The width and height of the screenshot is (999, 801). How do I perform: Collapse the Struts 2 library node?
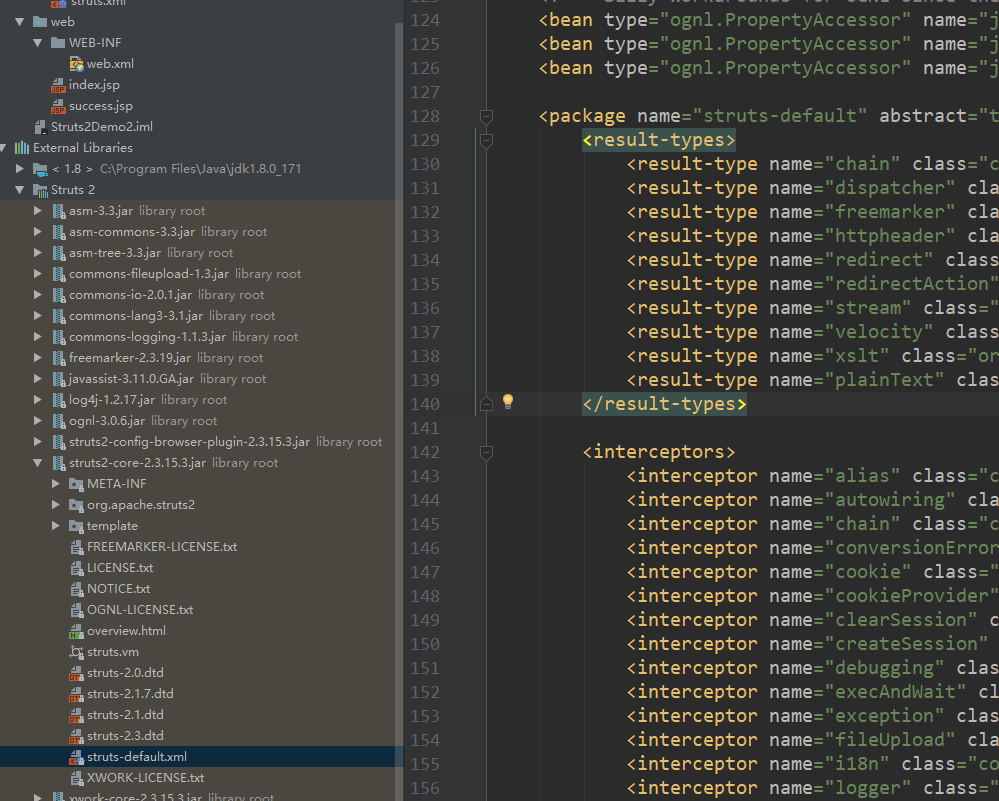point(20,190)
